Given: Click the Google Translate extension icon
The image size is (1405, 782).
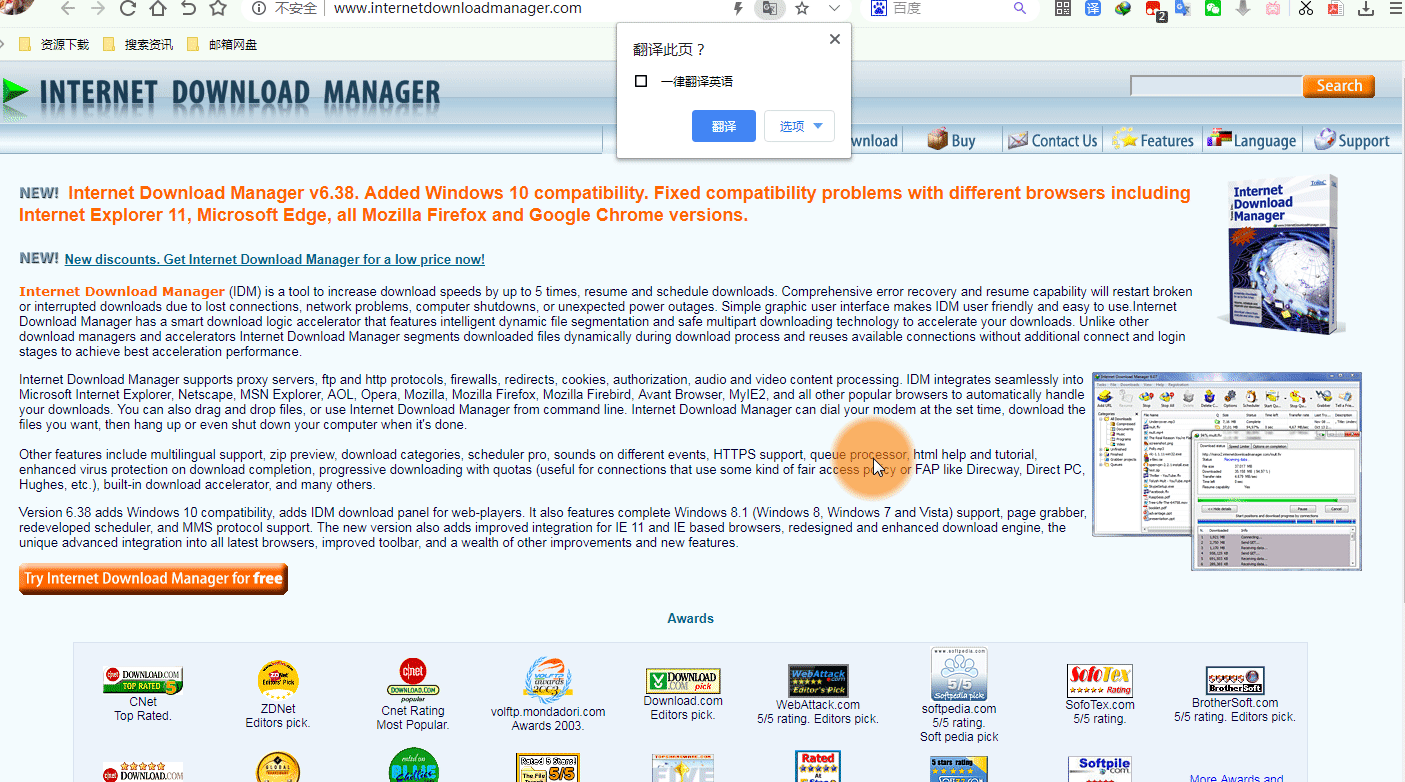Looking at the screenshot, I should click(1184, 9).
